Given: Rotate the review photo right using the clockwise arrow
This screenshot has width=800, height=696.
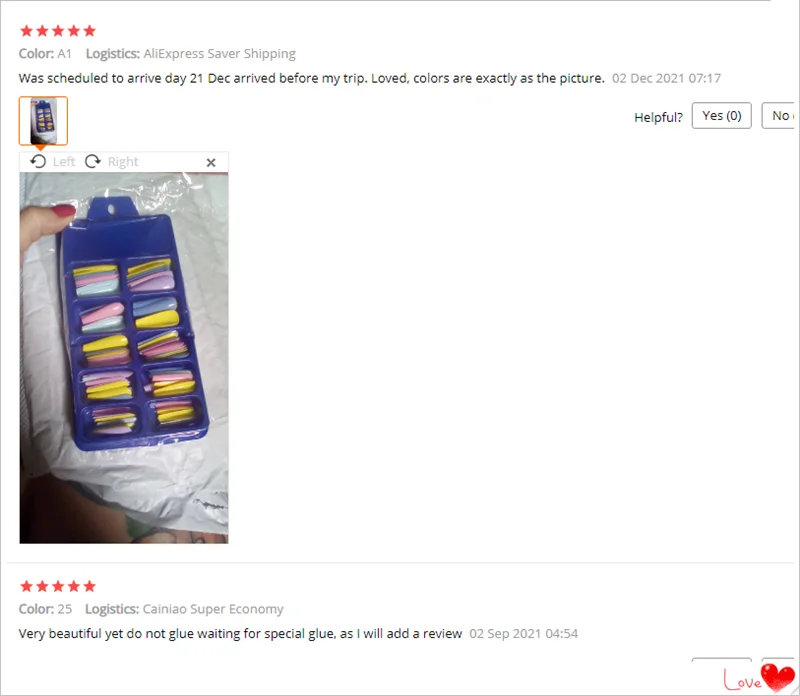Looking at the screenshot, I should [x=92, y=161].
